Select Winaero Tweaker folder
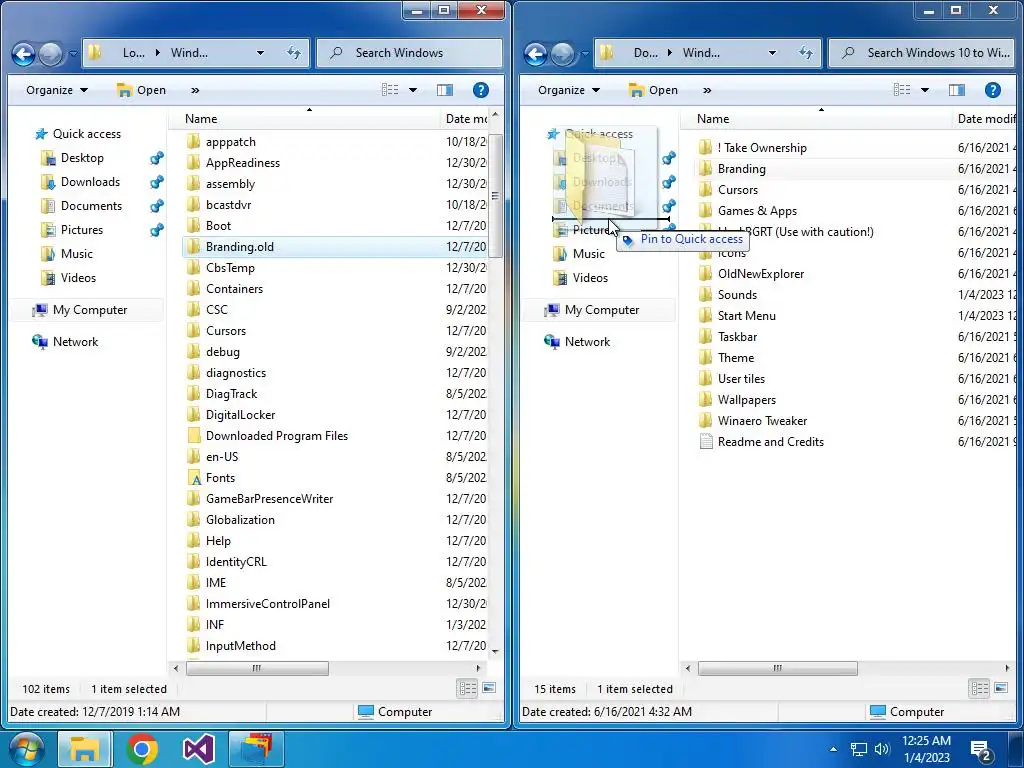 click(762, 421)
